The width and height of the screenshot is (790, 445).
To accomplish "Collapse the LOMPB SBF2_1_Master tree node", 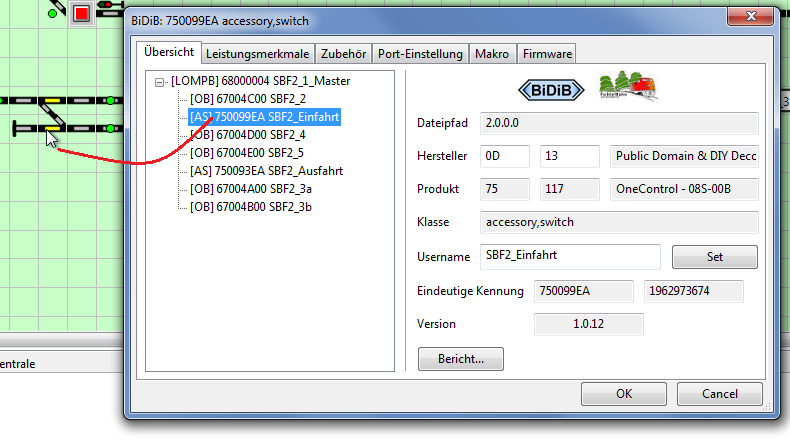I will pos(160,81).
